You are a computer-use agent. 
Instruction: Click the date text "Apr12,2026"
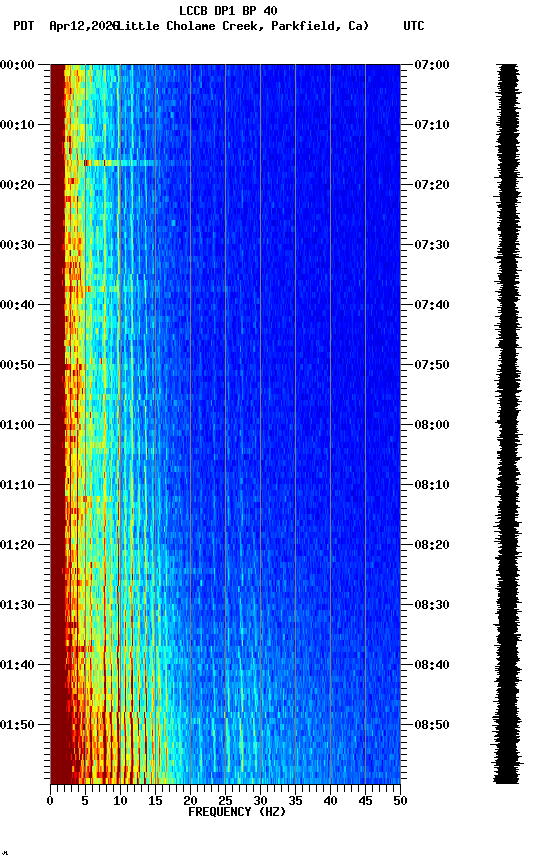pos(84,26)
